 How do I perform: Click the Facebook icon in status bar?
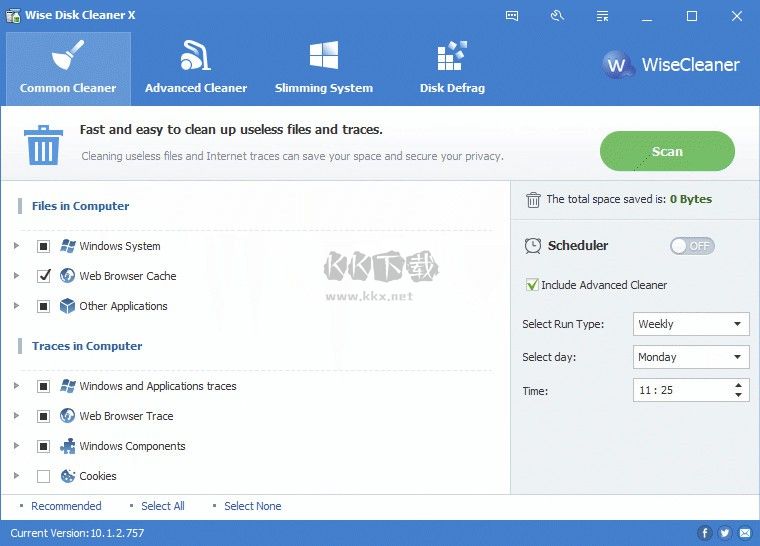click(x=705, y=533)
